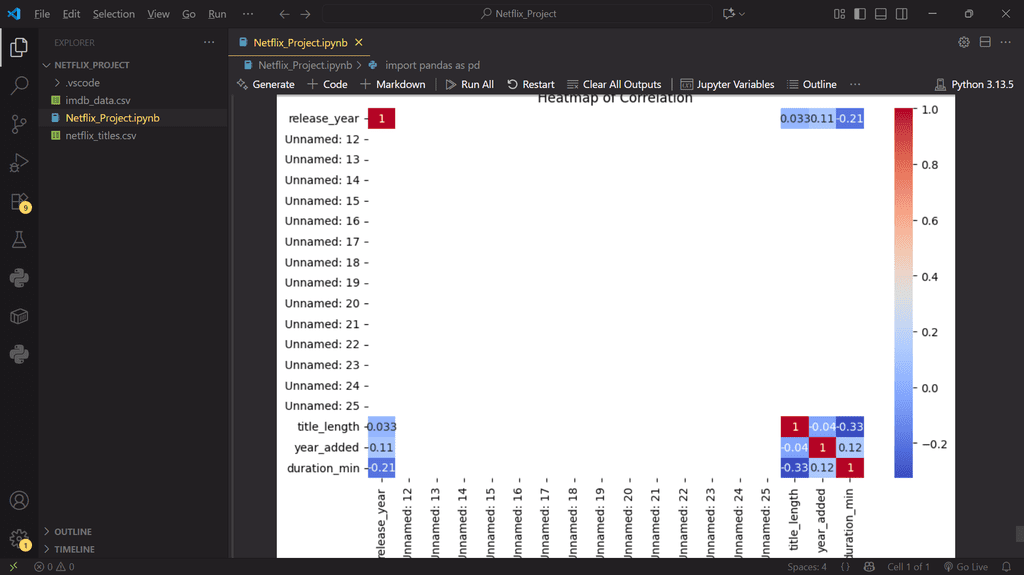
Task: Click the heatmap color bar legend
Action: coord(903,293)
